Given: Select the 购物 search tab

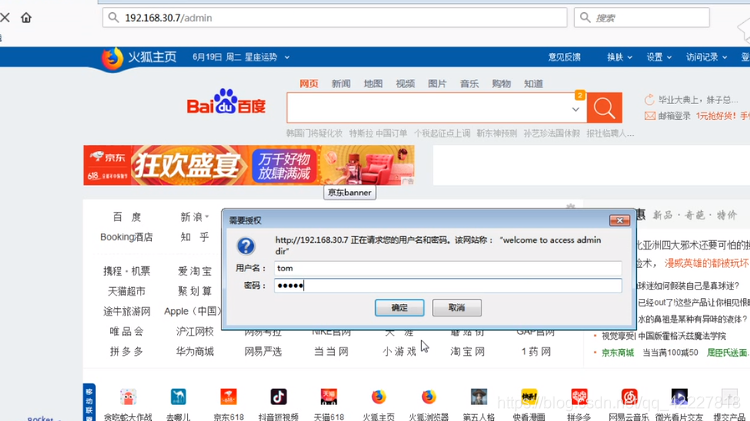Looking at the screenshot, I should 501,84.
